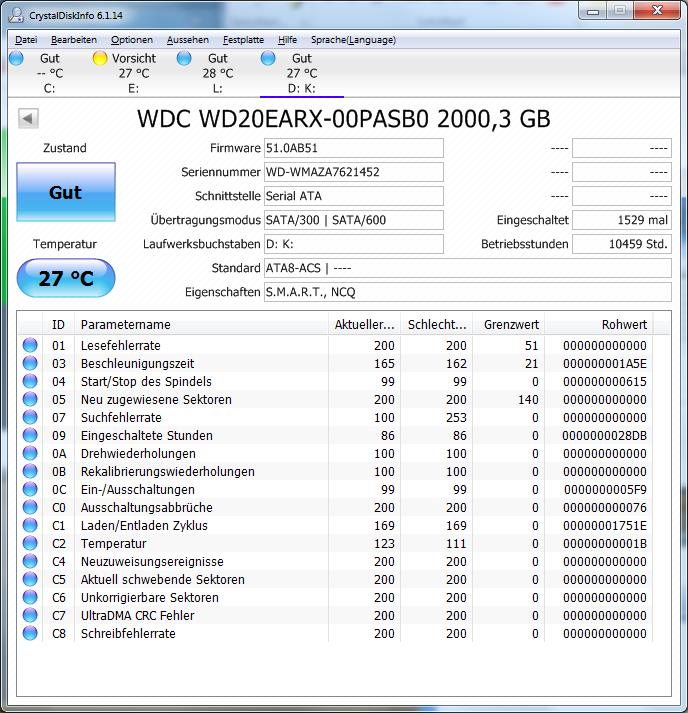Click status orb of Ein-/Ausschaltungen row
The height and width of the screenshot is (713, 688).
[30, 489]
